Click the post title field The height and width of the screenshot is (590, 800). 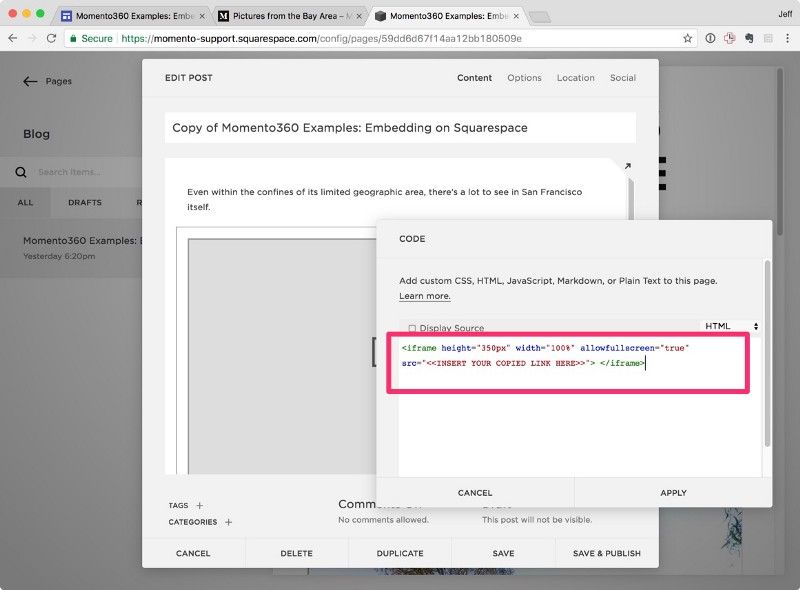[401, 128]
